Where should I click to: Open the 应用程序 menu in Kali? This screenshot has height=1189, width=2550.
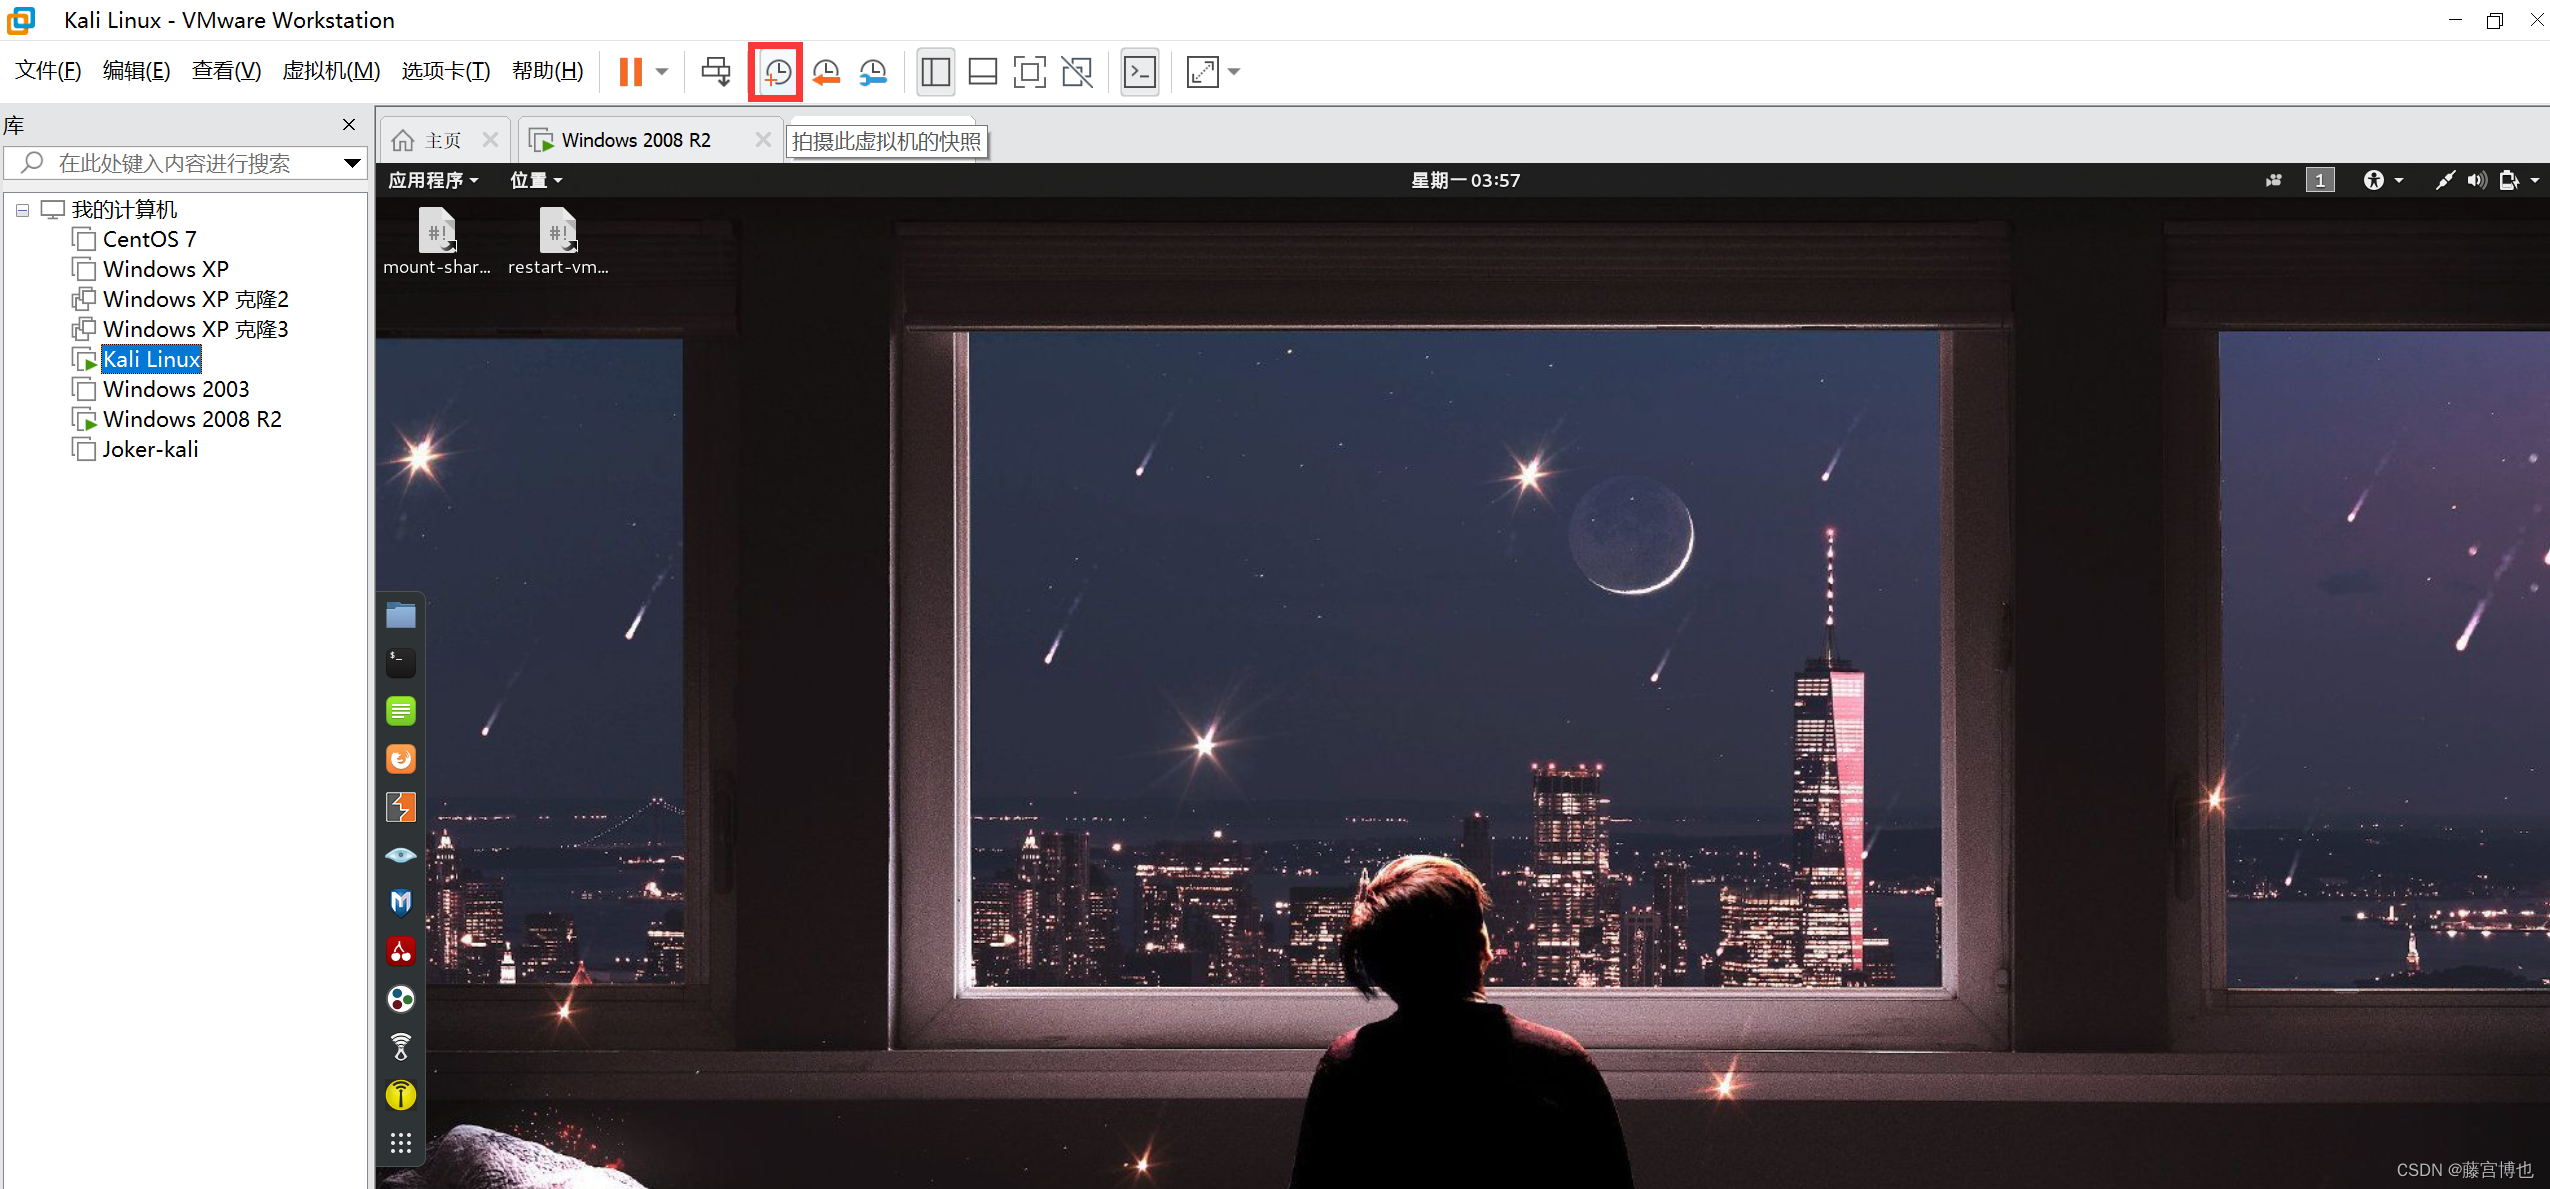pos(433,180)
